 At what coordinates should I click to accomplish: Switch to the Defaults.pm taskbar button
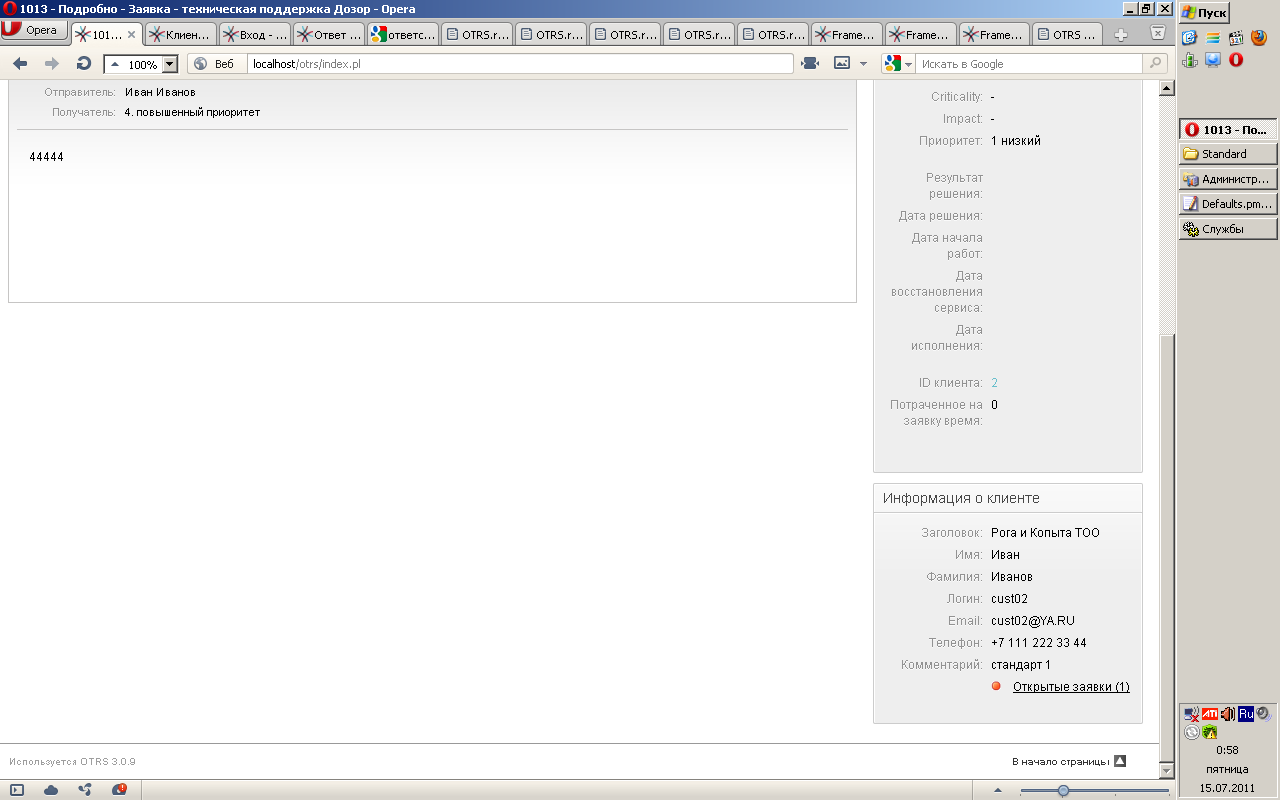coord(1228,204)
